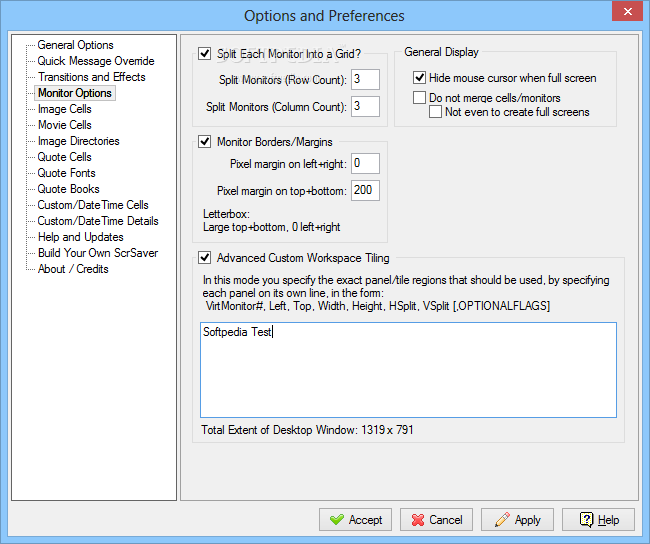
Task: Click the question mark Help icon
Action: (x=586, y=520)
